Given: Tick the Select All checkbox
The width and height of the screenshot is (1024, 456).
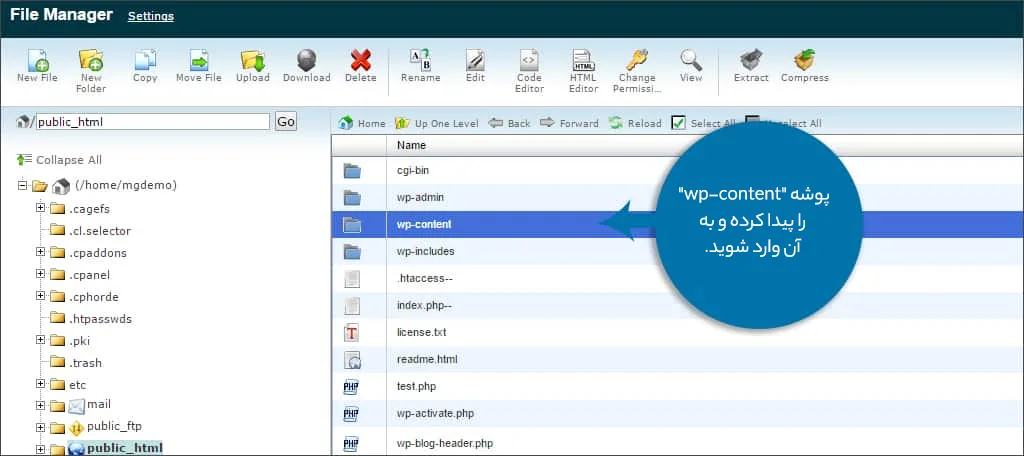Looking at the screenshot, I should pyautogui.click(x=679, y=123).
